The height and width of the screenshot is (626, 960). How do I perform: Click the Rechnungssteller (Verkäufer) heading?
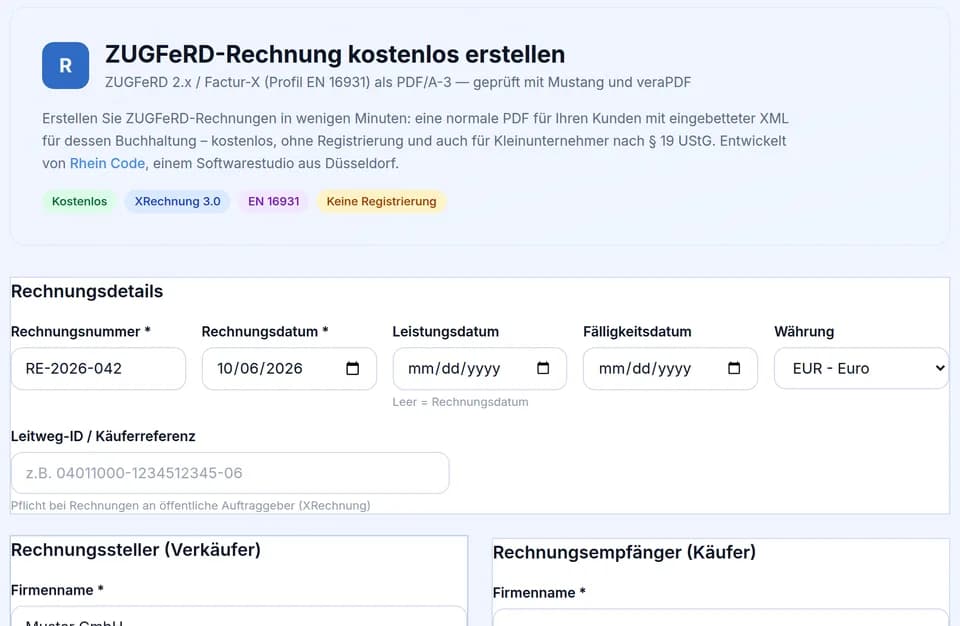(136, 549)
